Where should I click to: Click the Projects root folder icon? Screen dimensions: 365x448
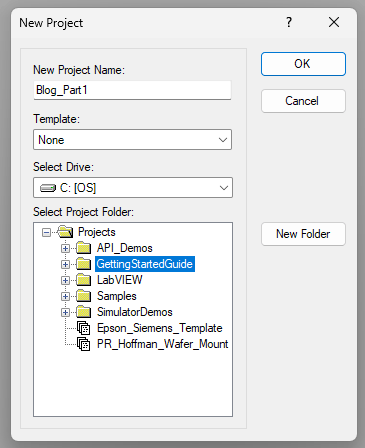[65, 232]
